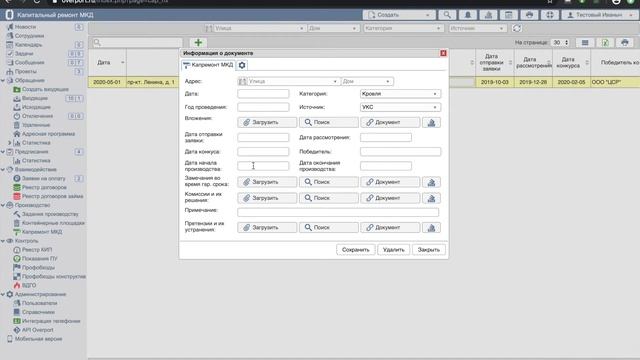Open the Категория filter dropdown above table
The width and height of the screenshot is (640, 360).
tap(403, 28)
